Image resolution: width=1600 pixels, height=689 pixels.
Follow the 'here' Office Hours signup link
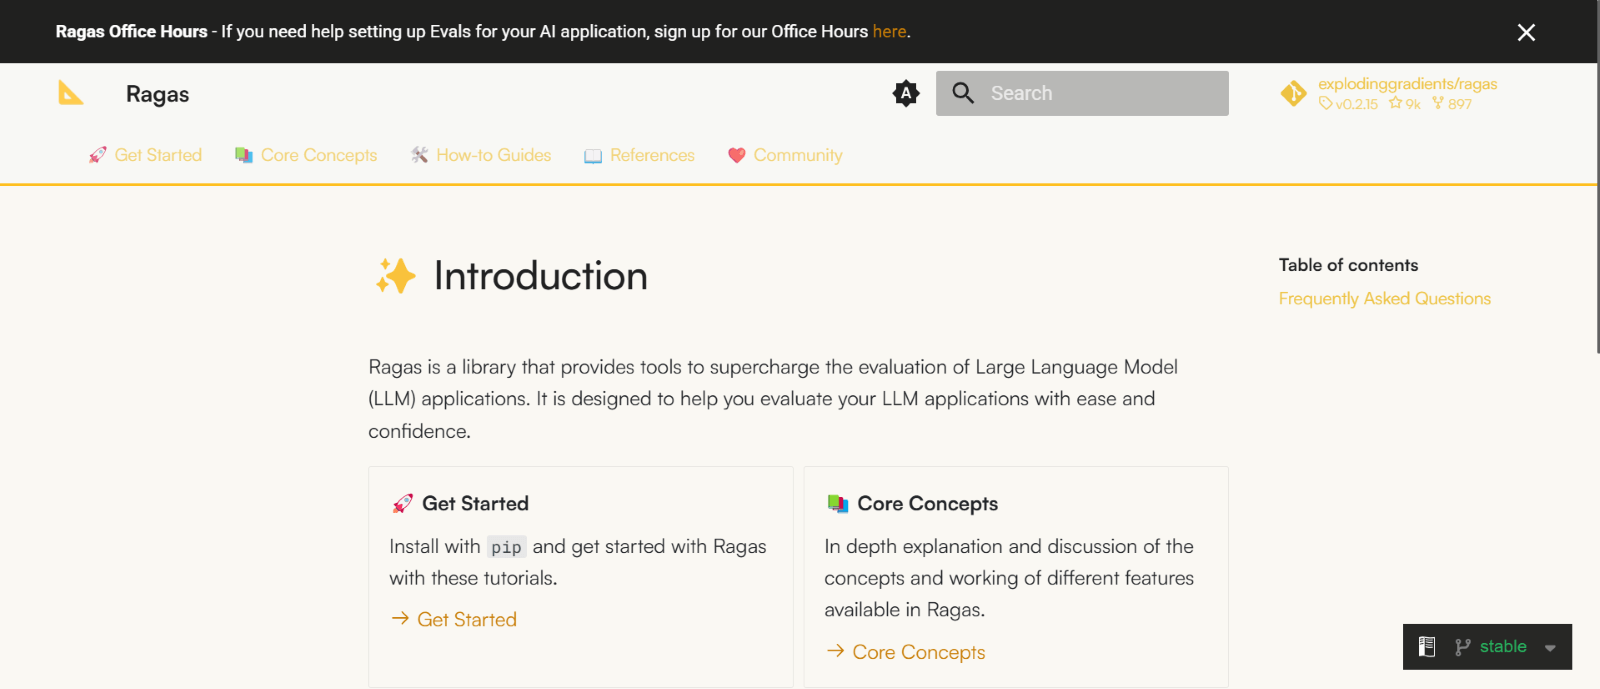click(889, 32)
